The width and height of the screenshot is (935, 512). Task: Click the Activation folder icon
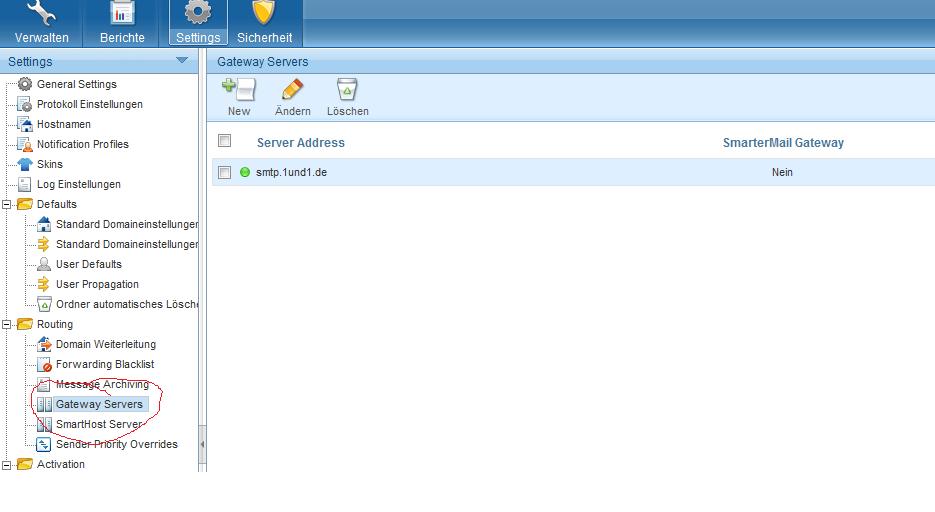(24, 464)
